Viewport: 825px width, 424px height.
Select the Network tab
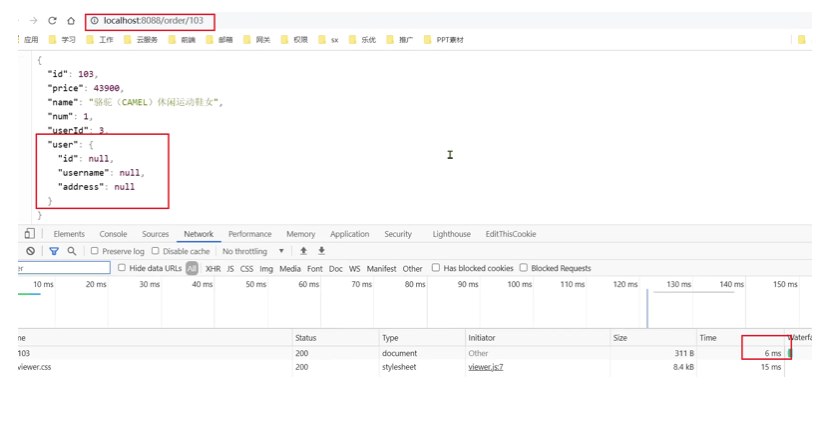198,234
